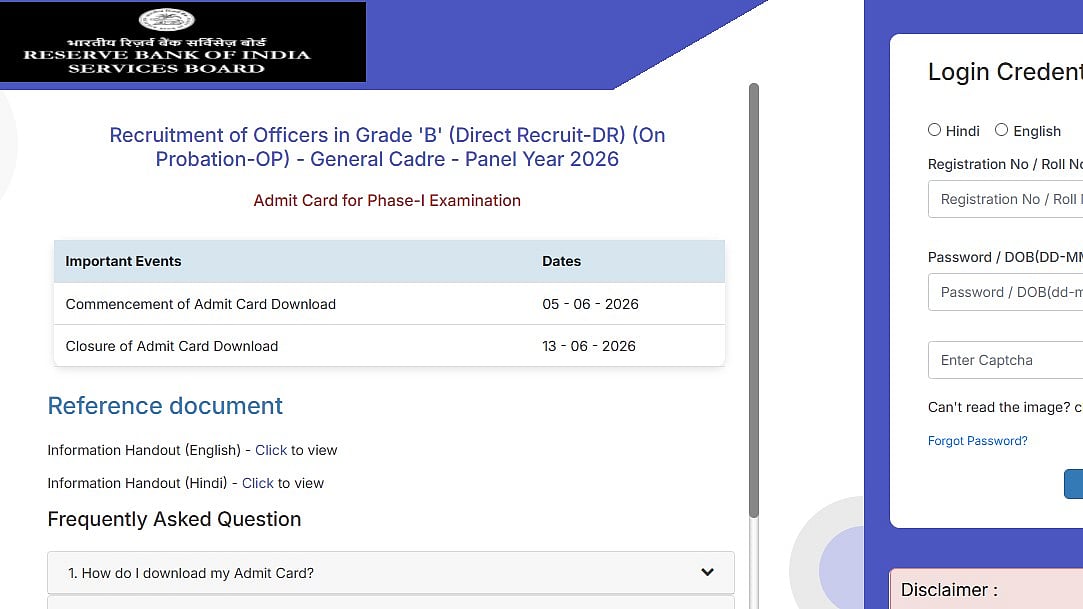The image size is (1083, 609).
Task: Expand 'How do I download my Admit Card?'
Action: tap(391, 572)
